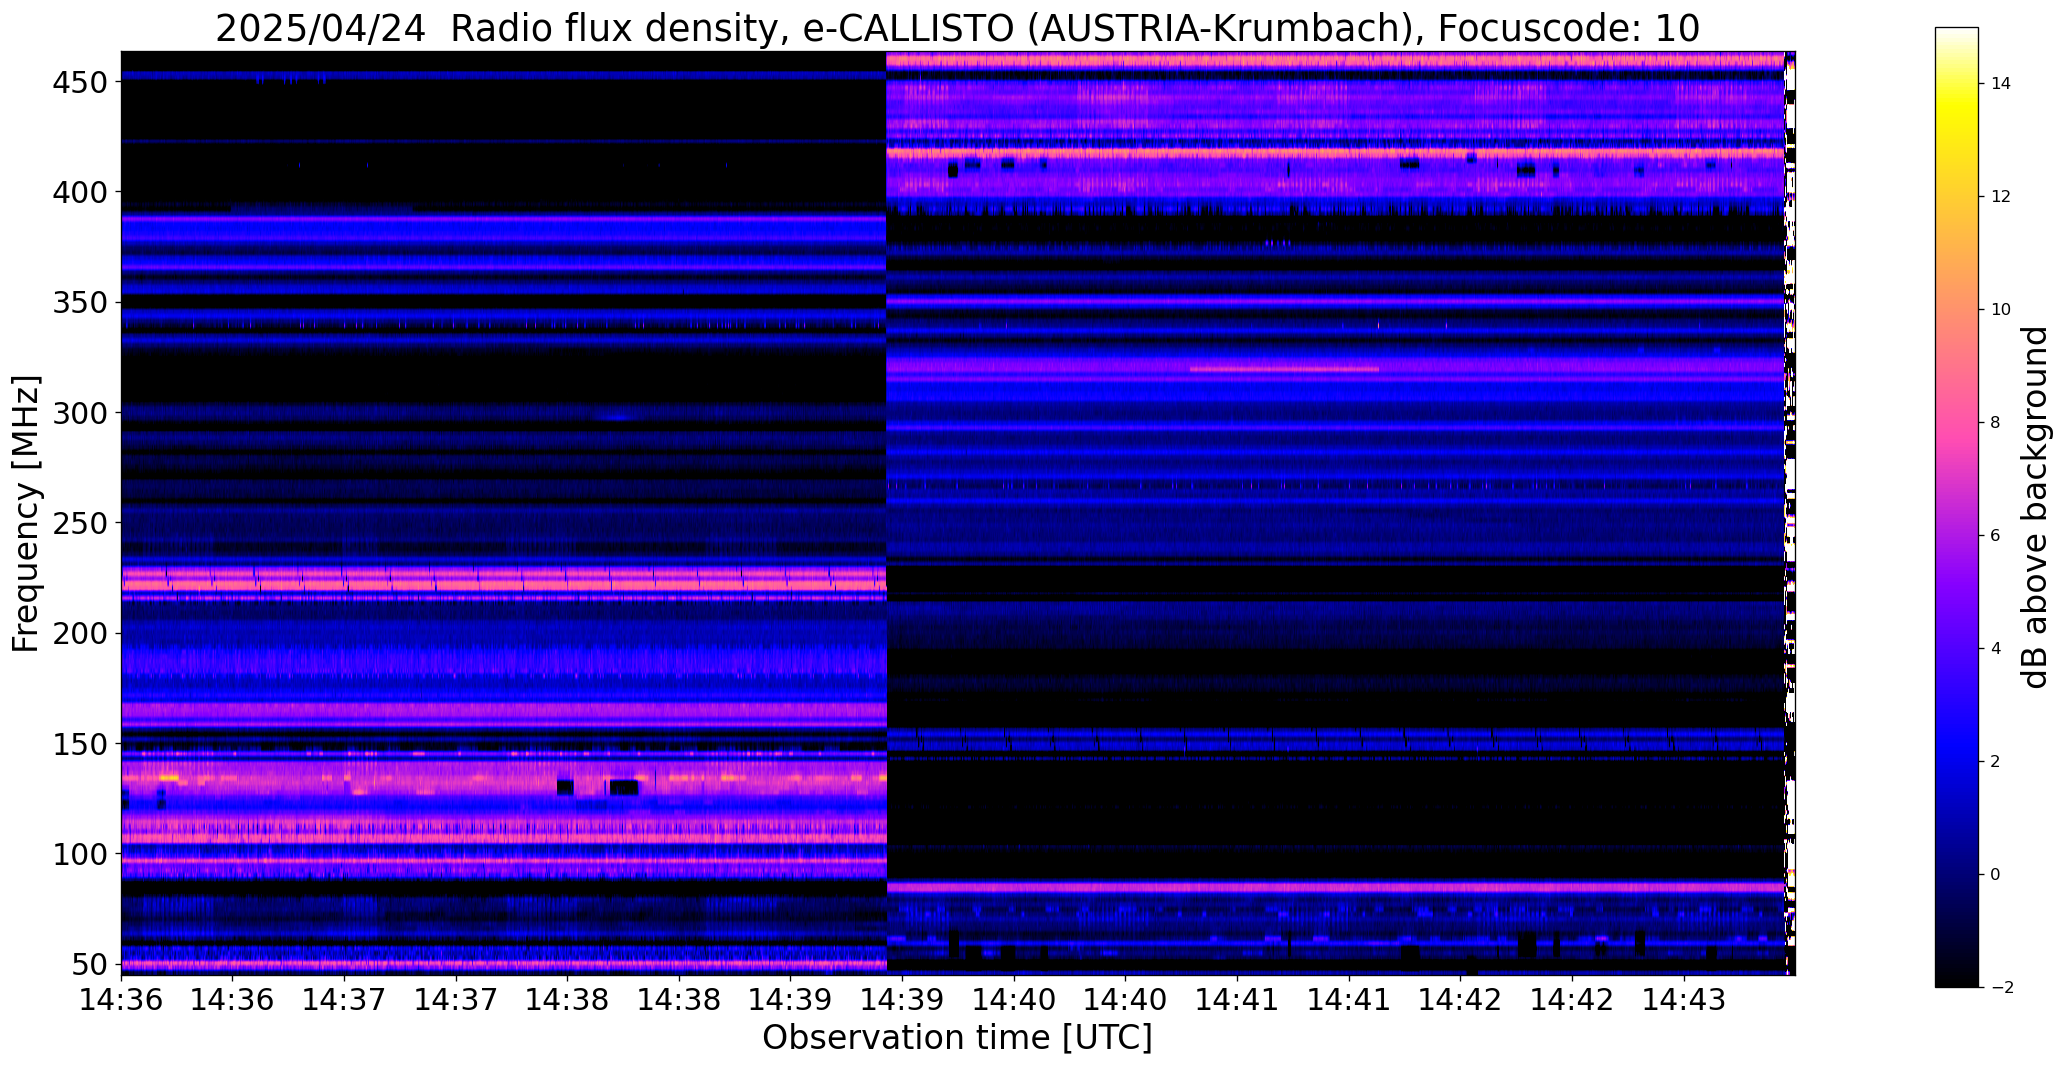Viewport: 2066px width, 1067px height.
Task: Choose the 200 frequency axis tick label
Action: pyautogui.click(x=79, y=634)
